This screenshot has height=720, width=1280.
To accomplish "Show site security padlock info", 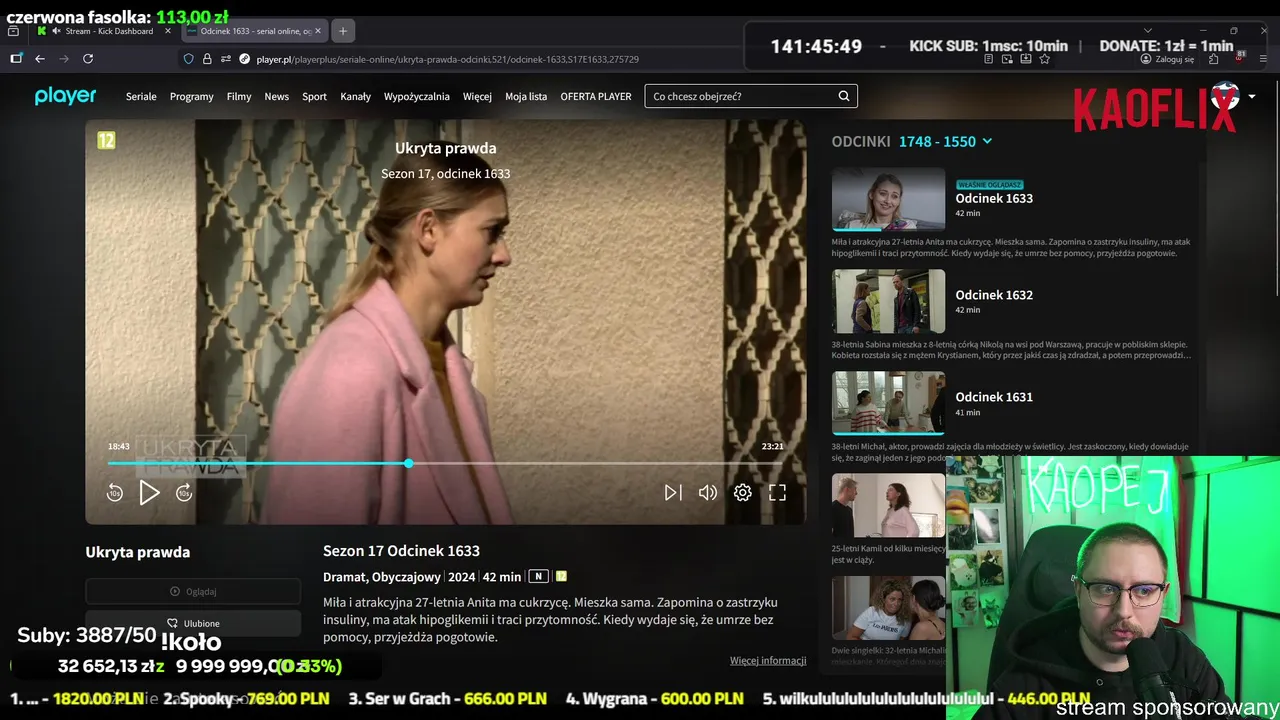I will 207,59.
